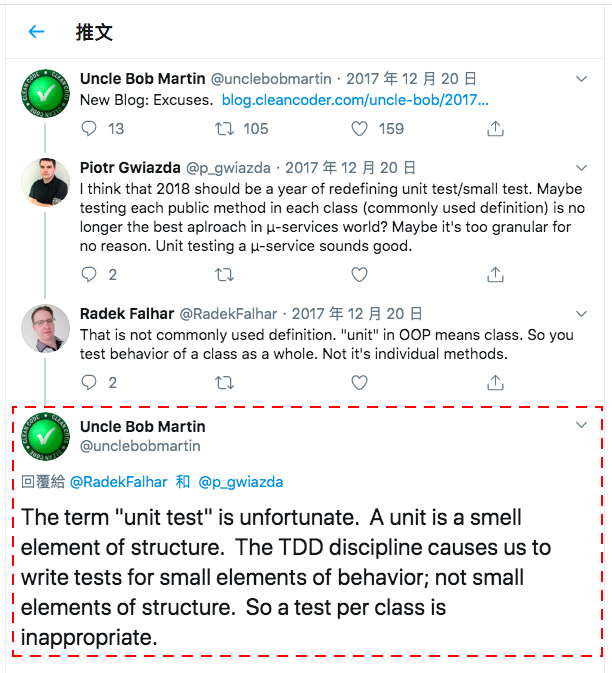Open the @p_gwiazda mention in the reply line
Viewport: 612px width, 673px height.
click(x=241, y=482)
